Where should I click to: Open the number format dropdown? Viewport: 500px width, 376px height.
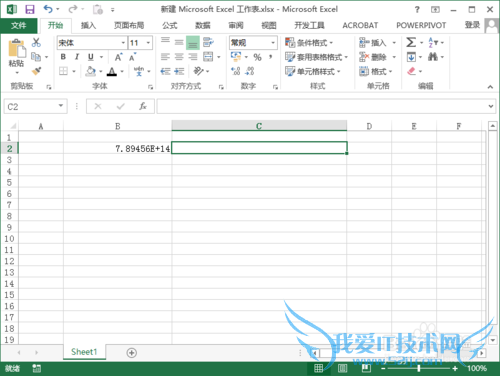tap(273, 43)
